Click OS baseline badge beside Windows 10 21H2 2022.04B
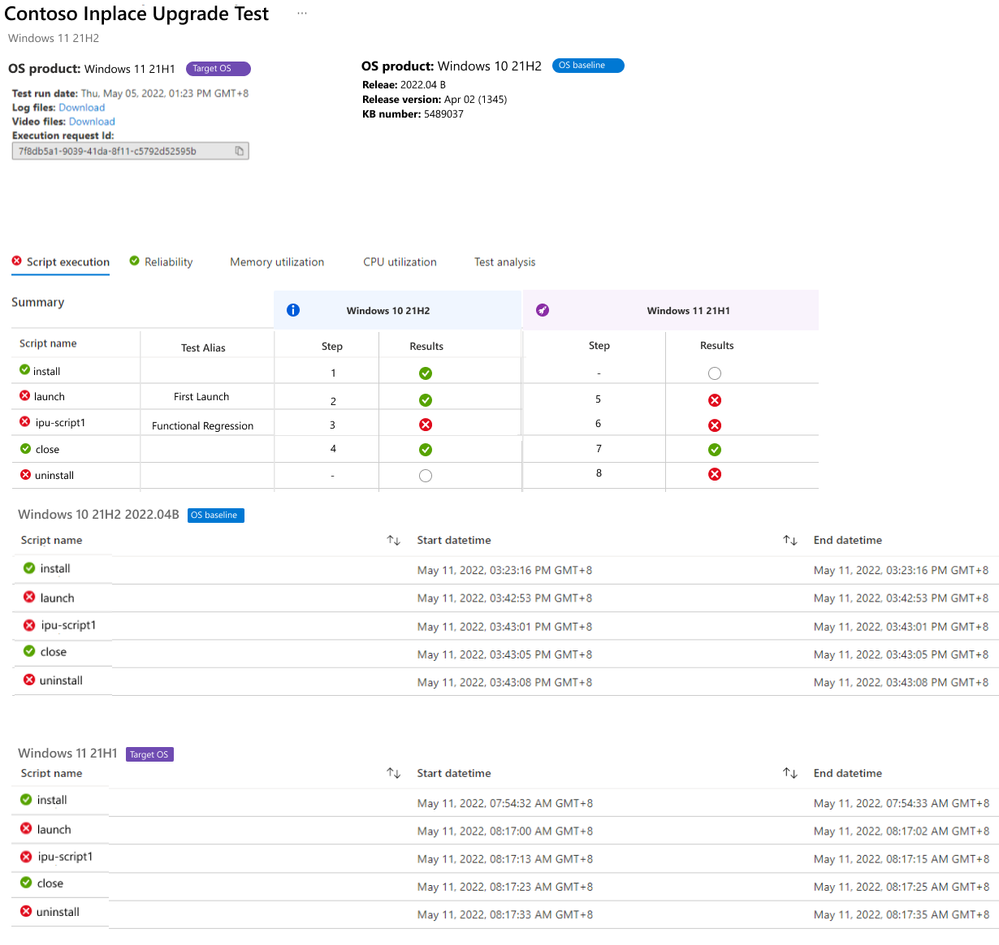Screen dimensions: 999x945 pyautogui.click(x=215, y=515)
